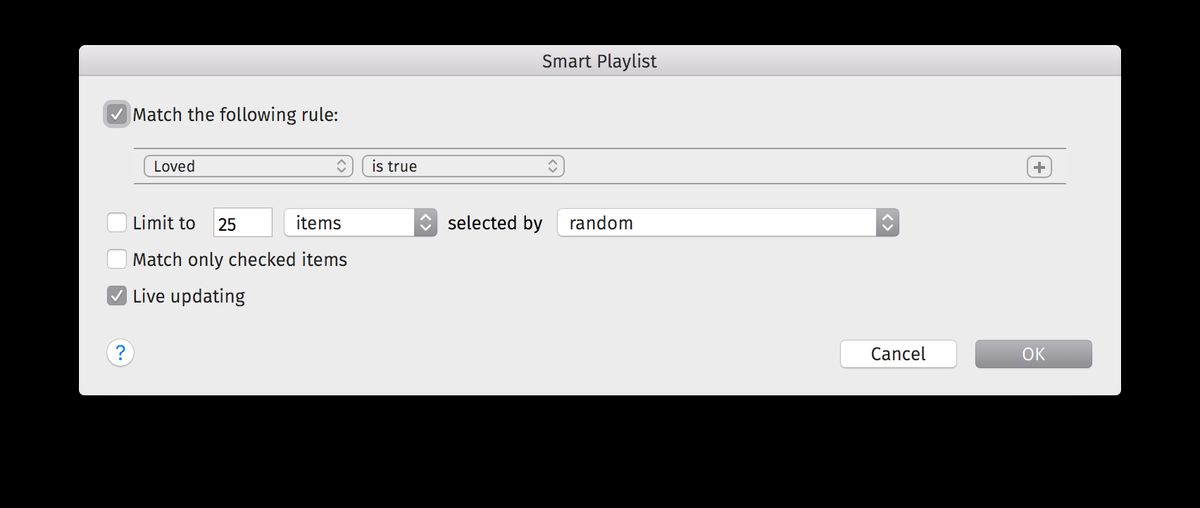Disable the 'Live updating' checkbox
Image resolution: width=1200 pixels, height=508 pixels.
pos(117,296)
